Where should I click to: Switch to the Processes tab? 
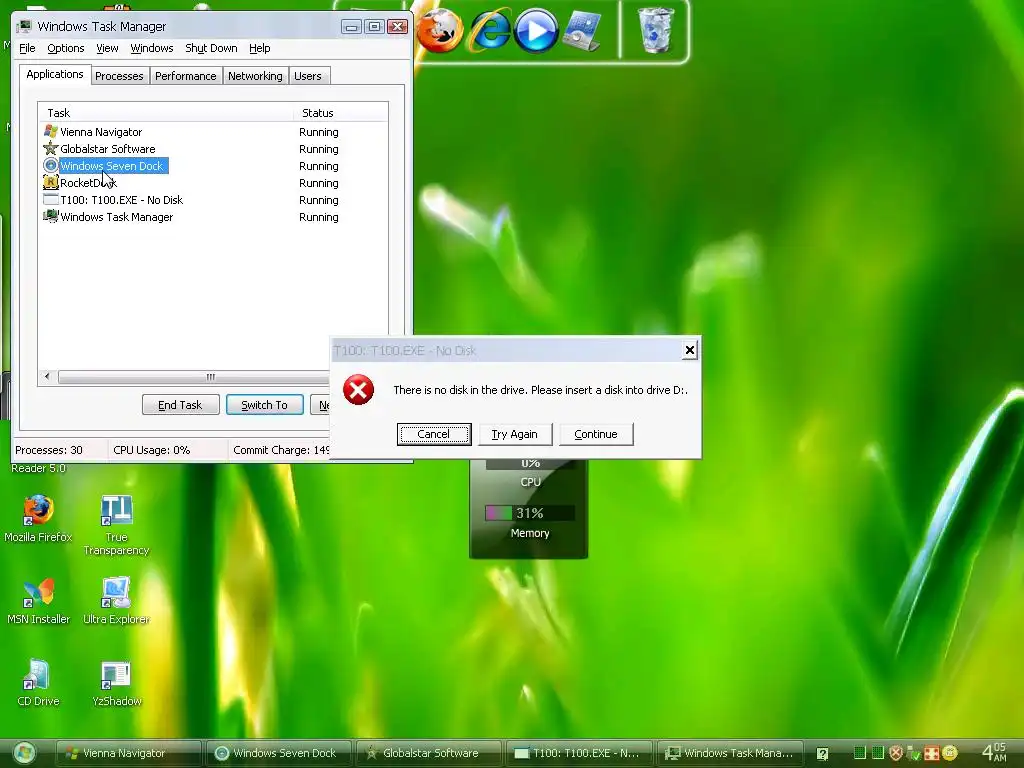[x=120, y=76]
